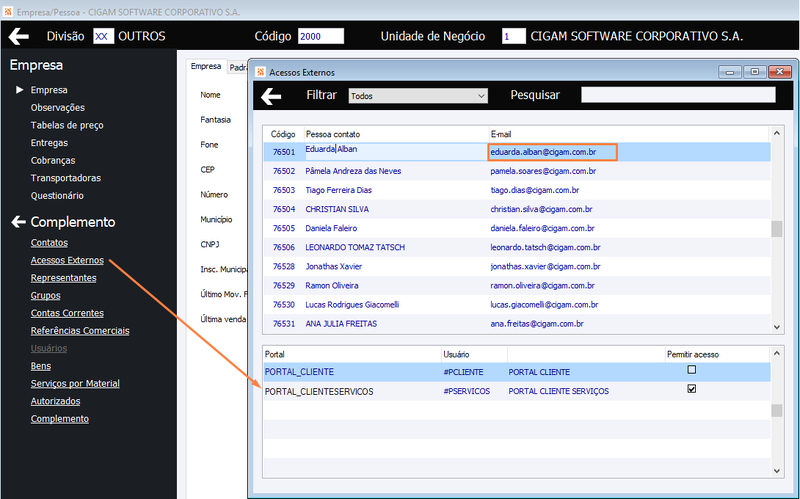Screen dimensions: 800x499
Task: Open Transportadoras in the sidebar
Action: coord(66,178)
